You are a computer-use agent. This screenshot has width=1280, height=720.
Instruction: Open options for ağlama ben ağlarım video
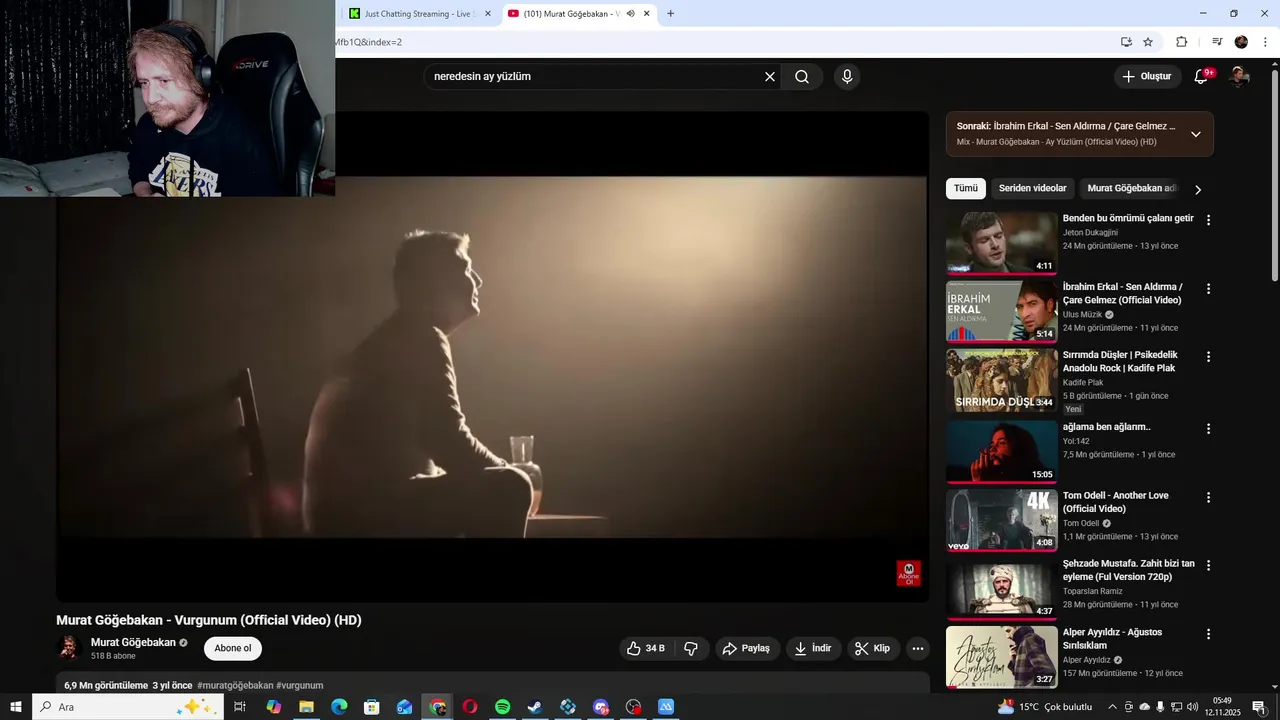(1208, 428)
